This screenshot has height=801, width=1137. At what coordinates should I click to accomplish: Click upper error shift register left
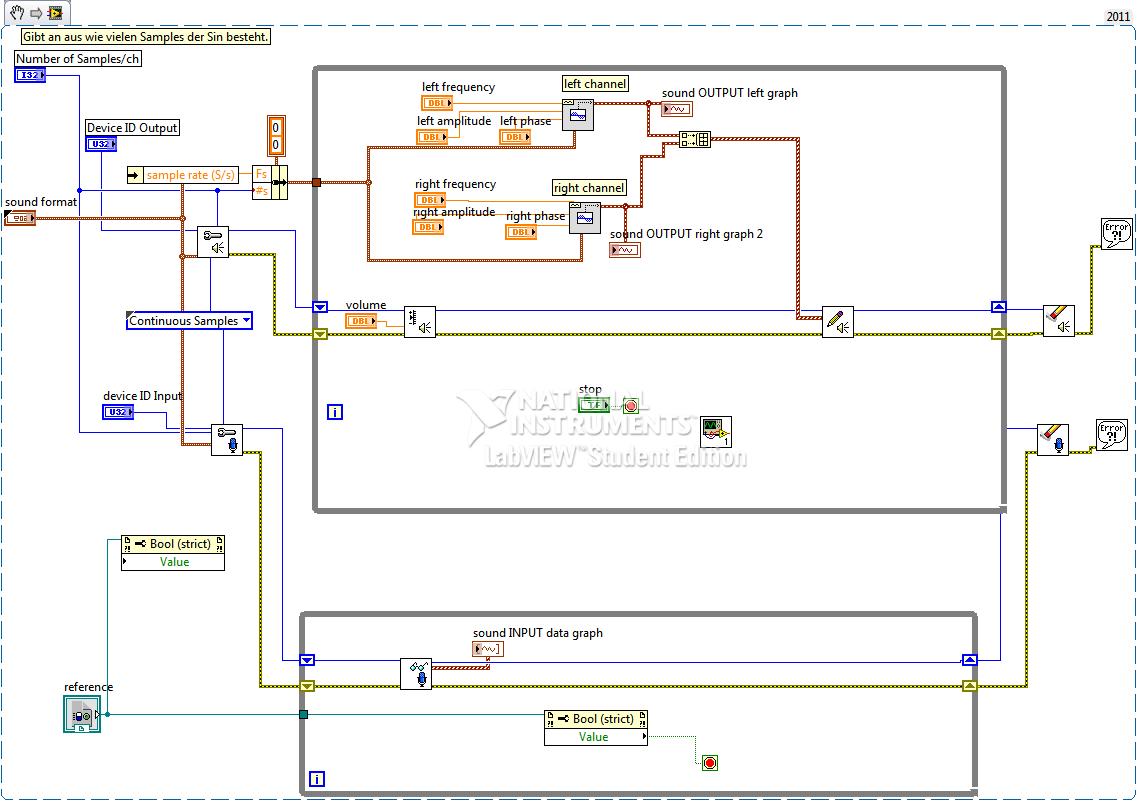(320, 334)
